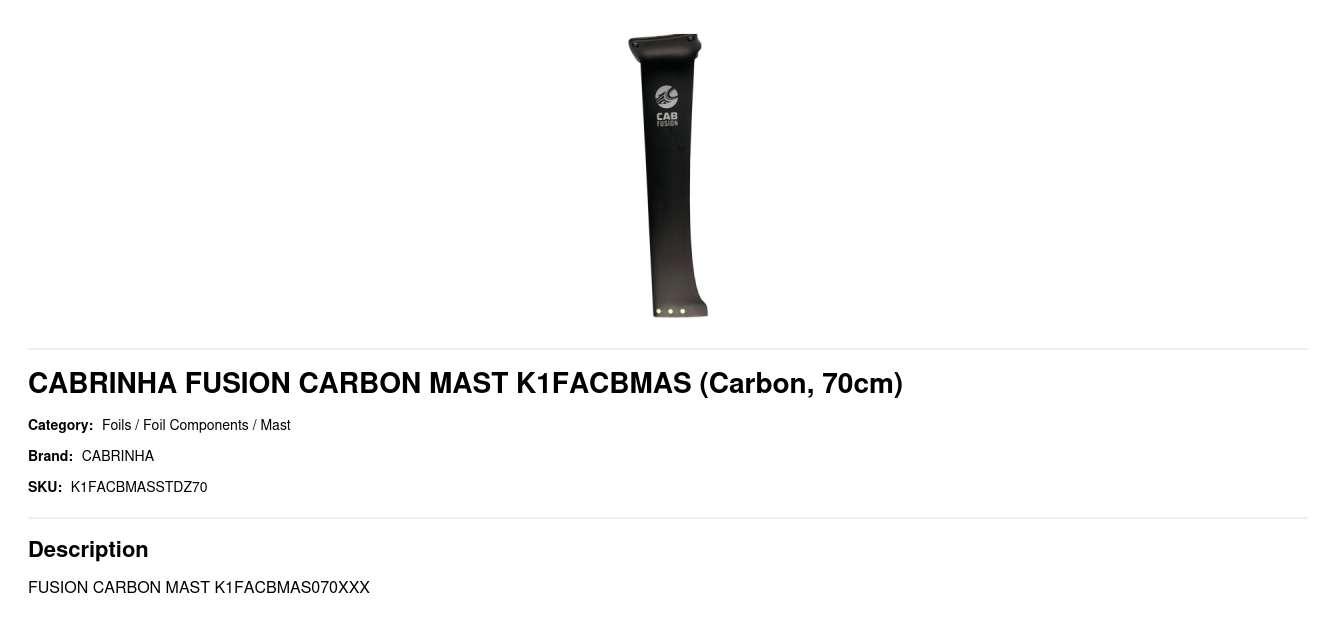Click the divider line above the Description section

pos(668,518)
